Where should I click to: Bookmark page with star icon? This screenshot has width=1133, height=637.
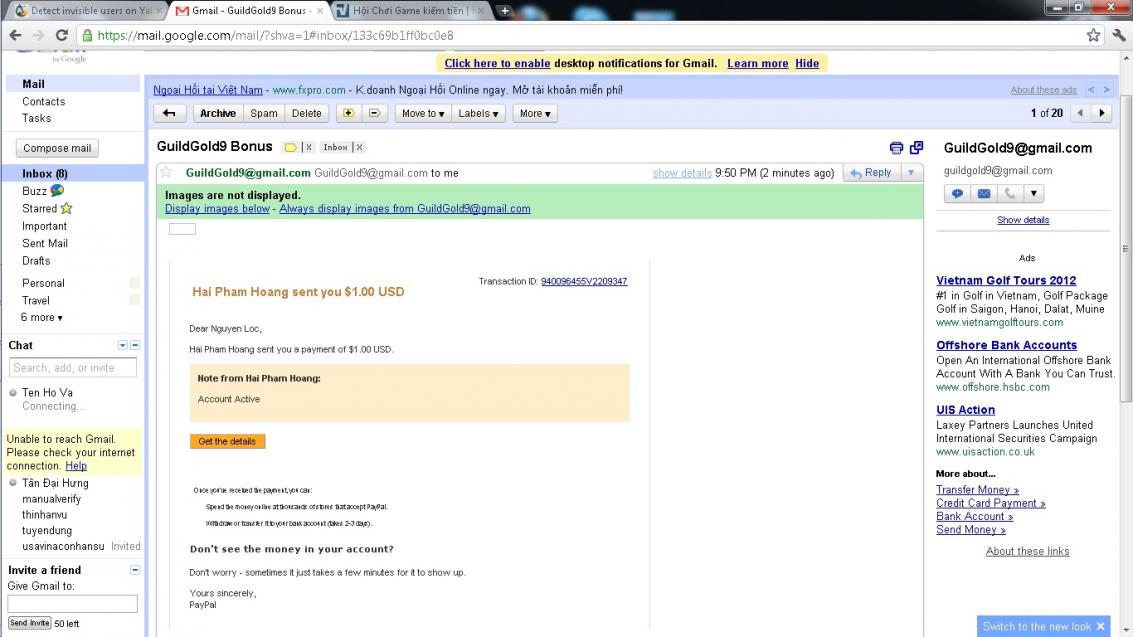[x=1093, y=35]
